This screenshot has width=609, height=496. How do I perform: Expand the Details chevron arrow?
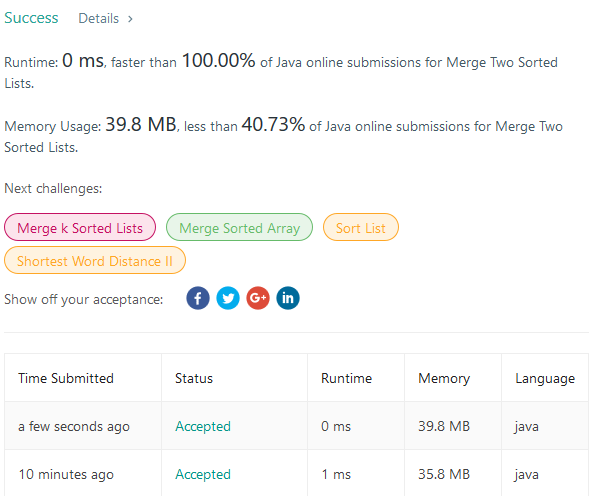[130, 19]
